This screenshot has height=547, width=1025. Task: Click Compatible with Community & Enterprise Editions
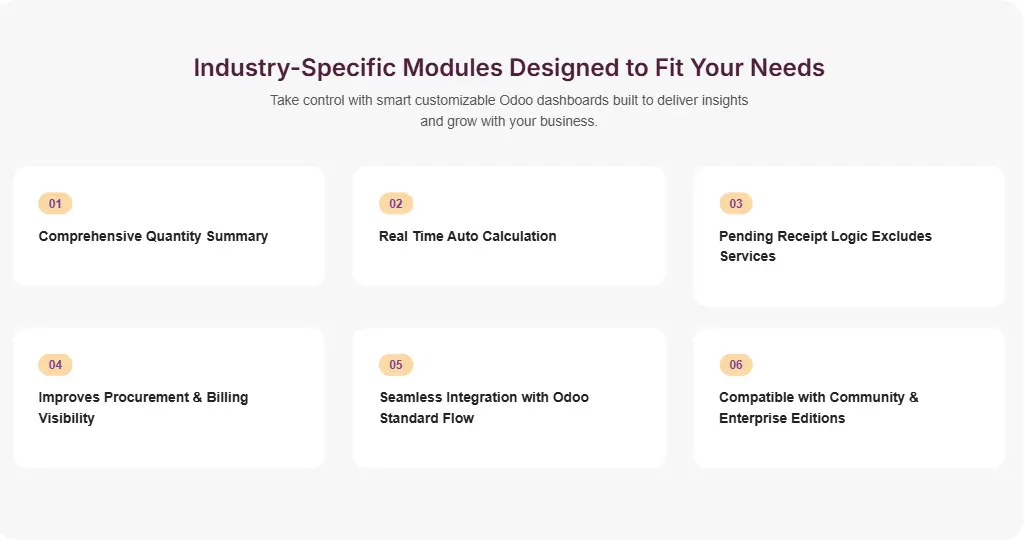tap(818, 407)
